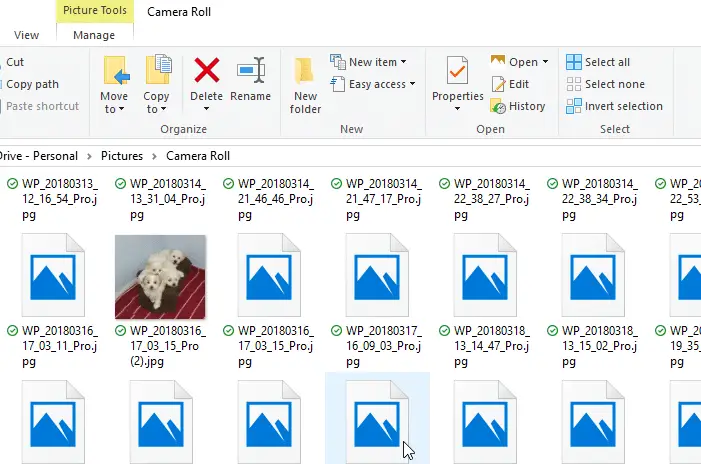
Task: Click the red Delete X icon
Action: 207,70
